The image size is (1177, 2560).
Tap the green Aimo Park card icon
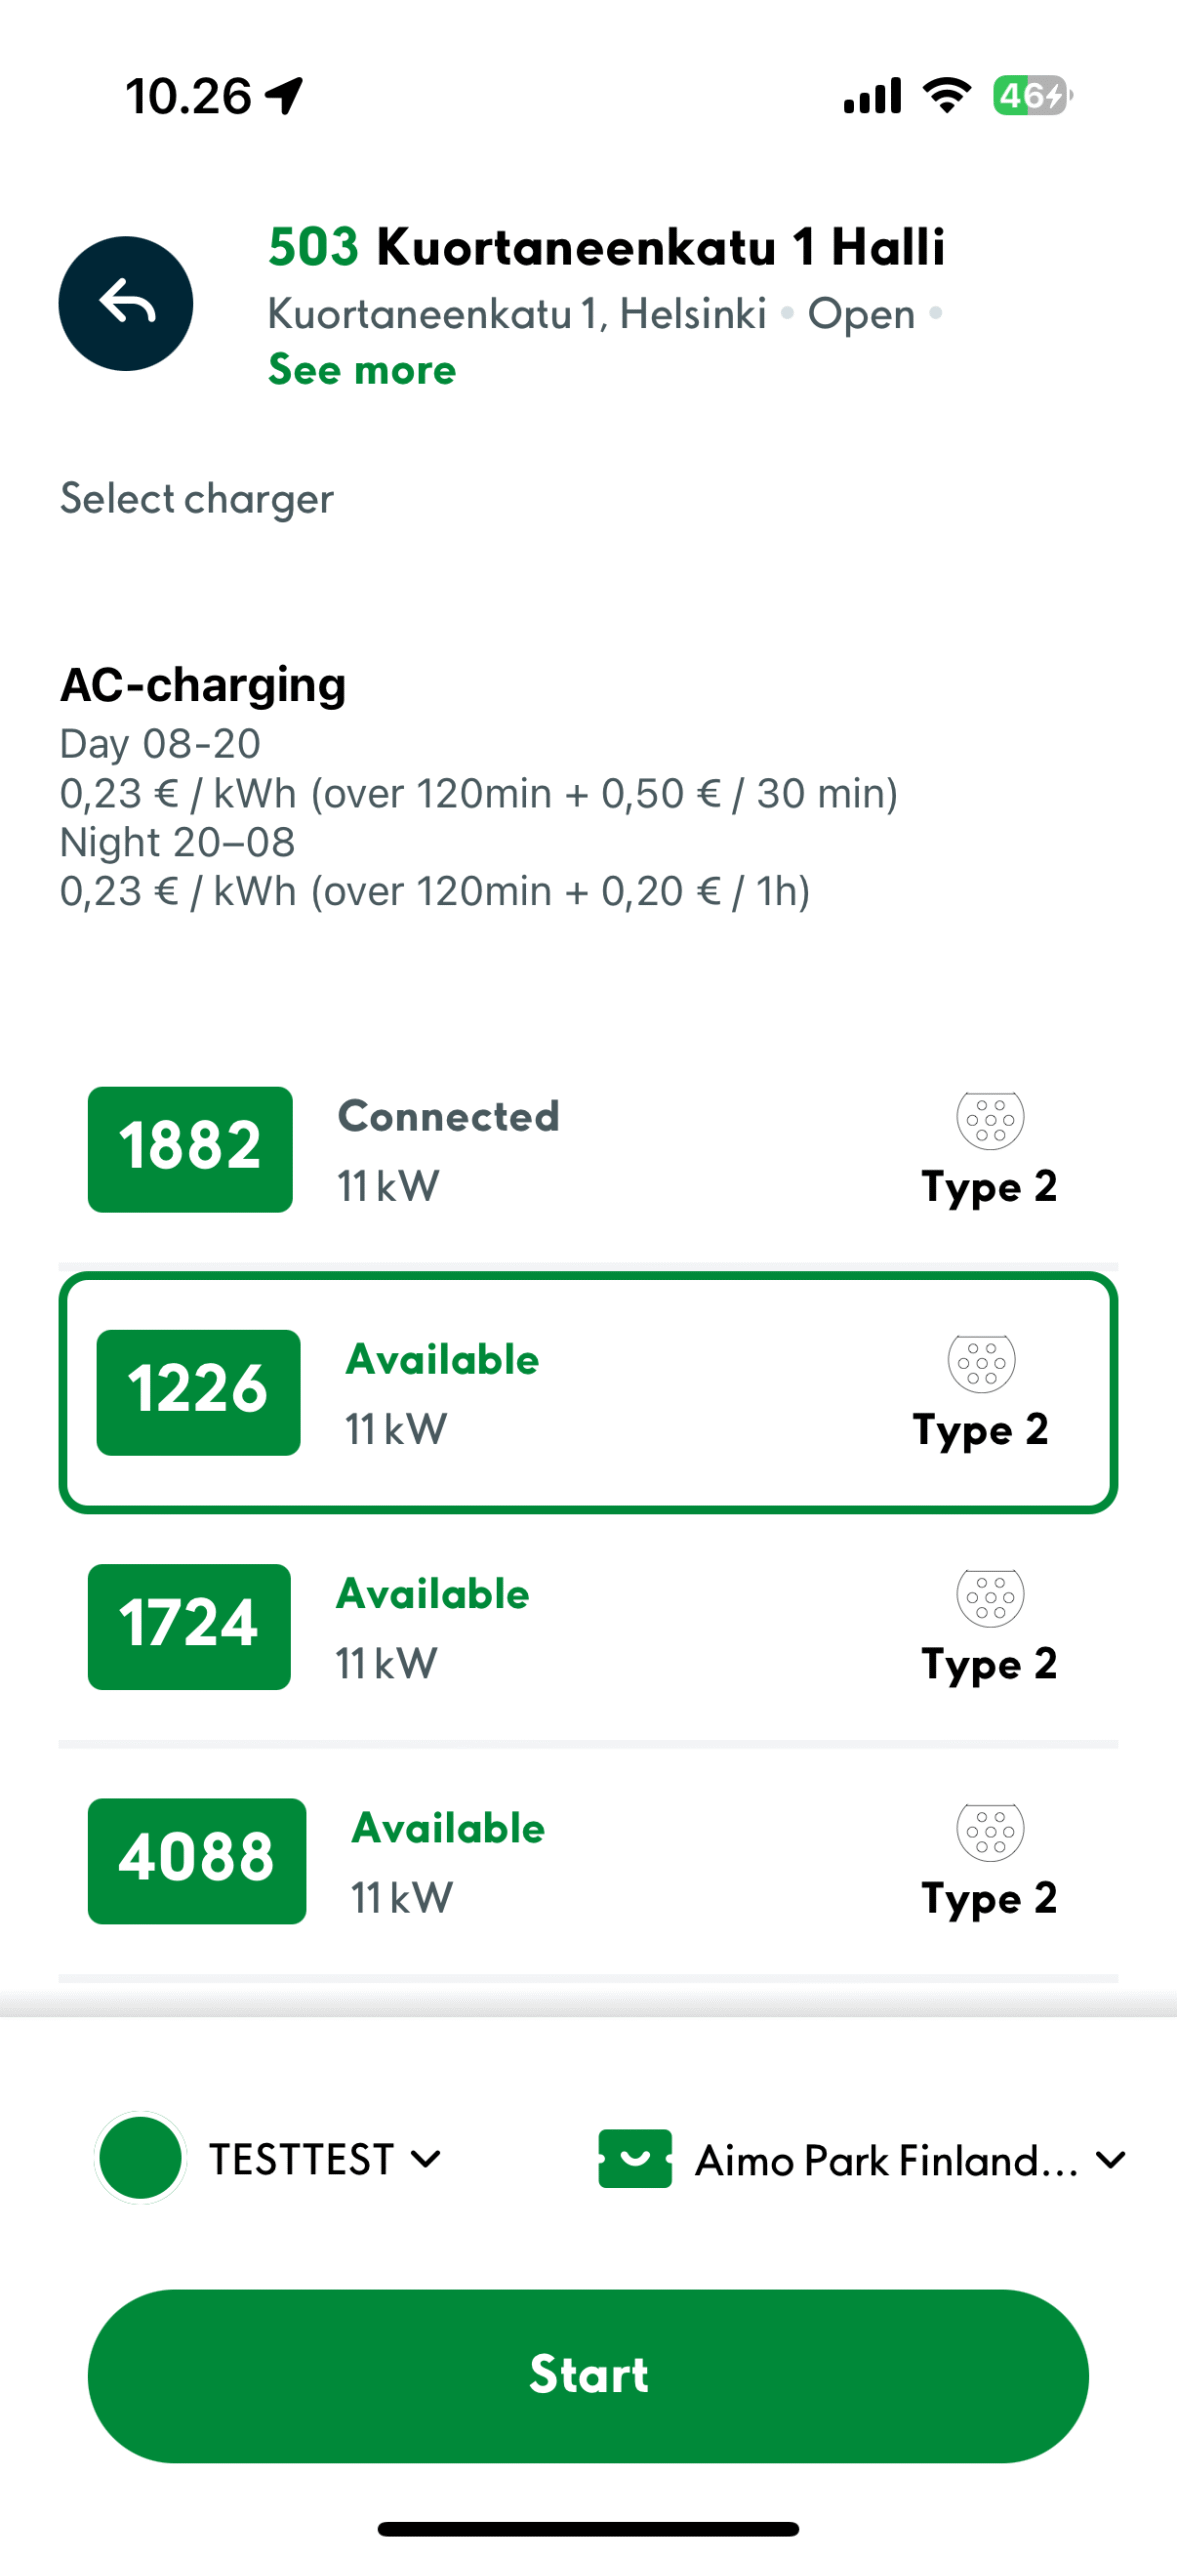coord(635,2158)
